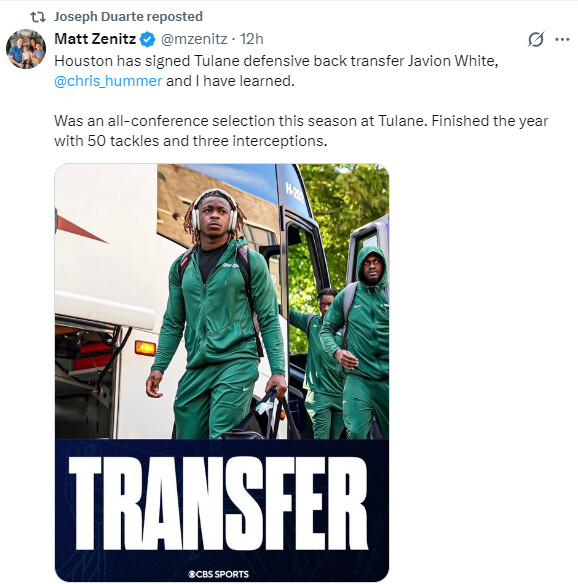Screen dimensions: 578x584
Task: Click the bus number label in photo
Action: (x=294, y=193)
